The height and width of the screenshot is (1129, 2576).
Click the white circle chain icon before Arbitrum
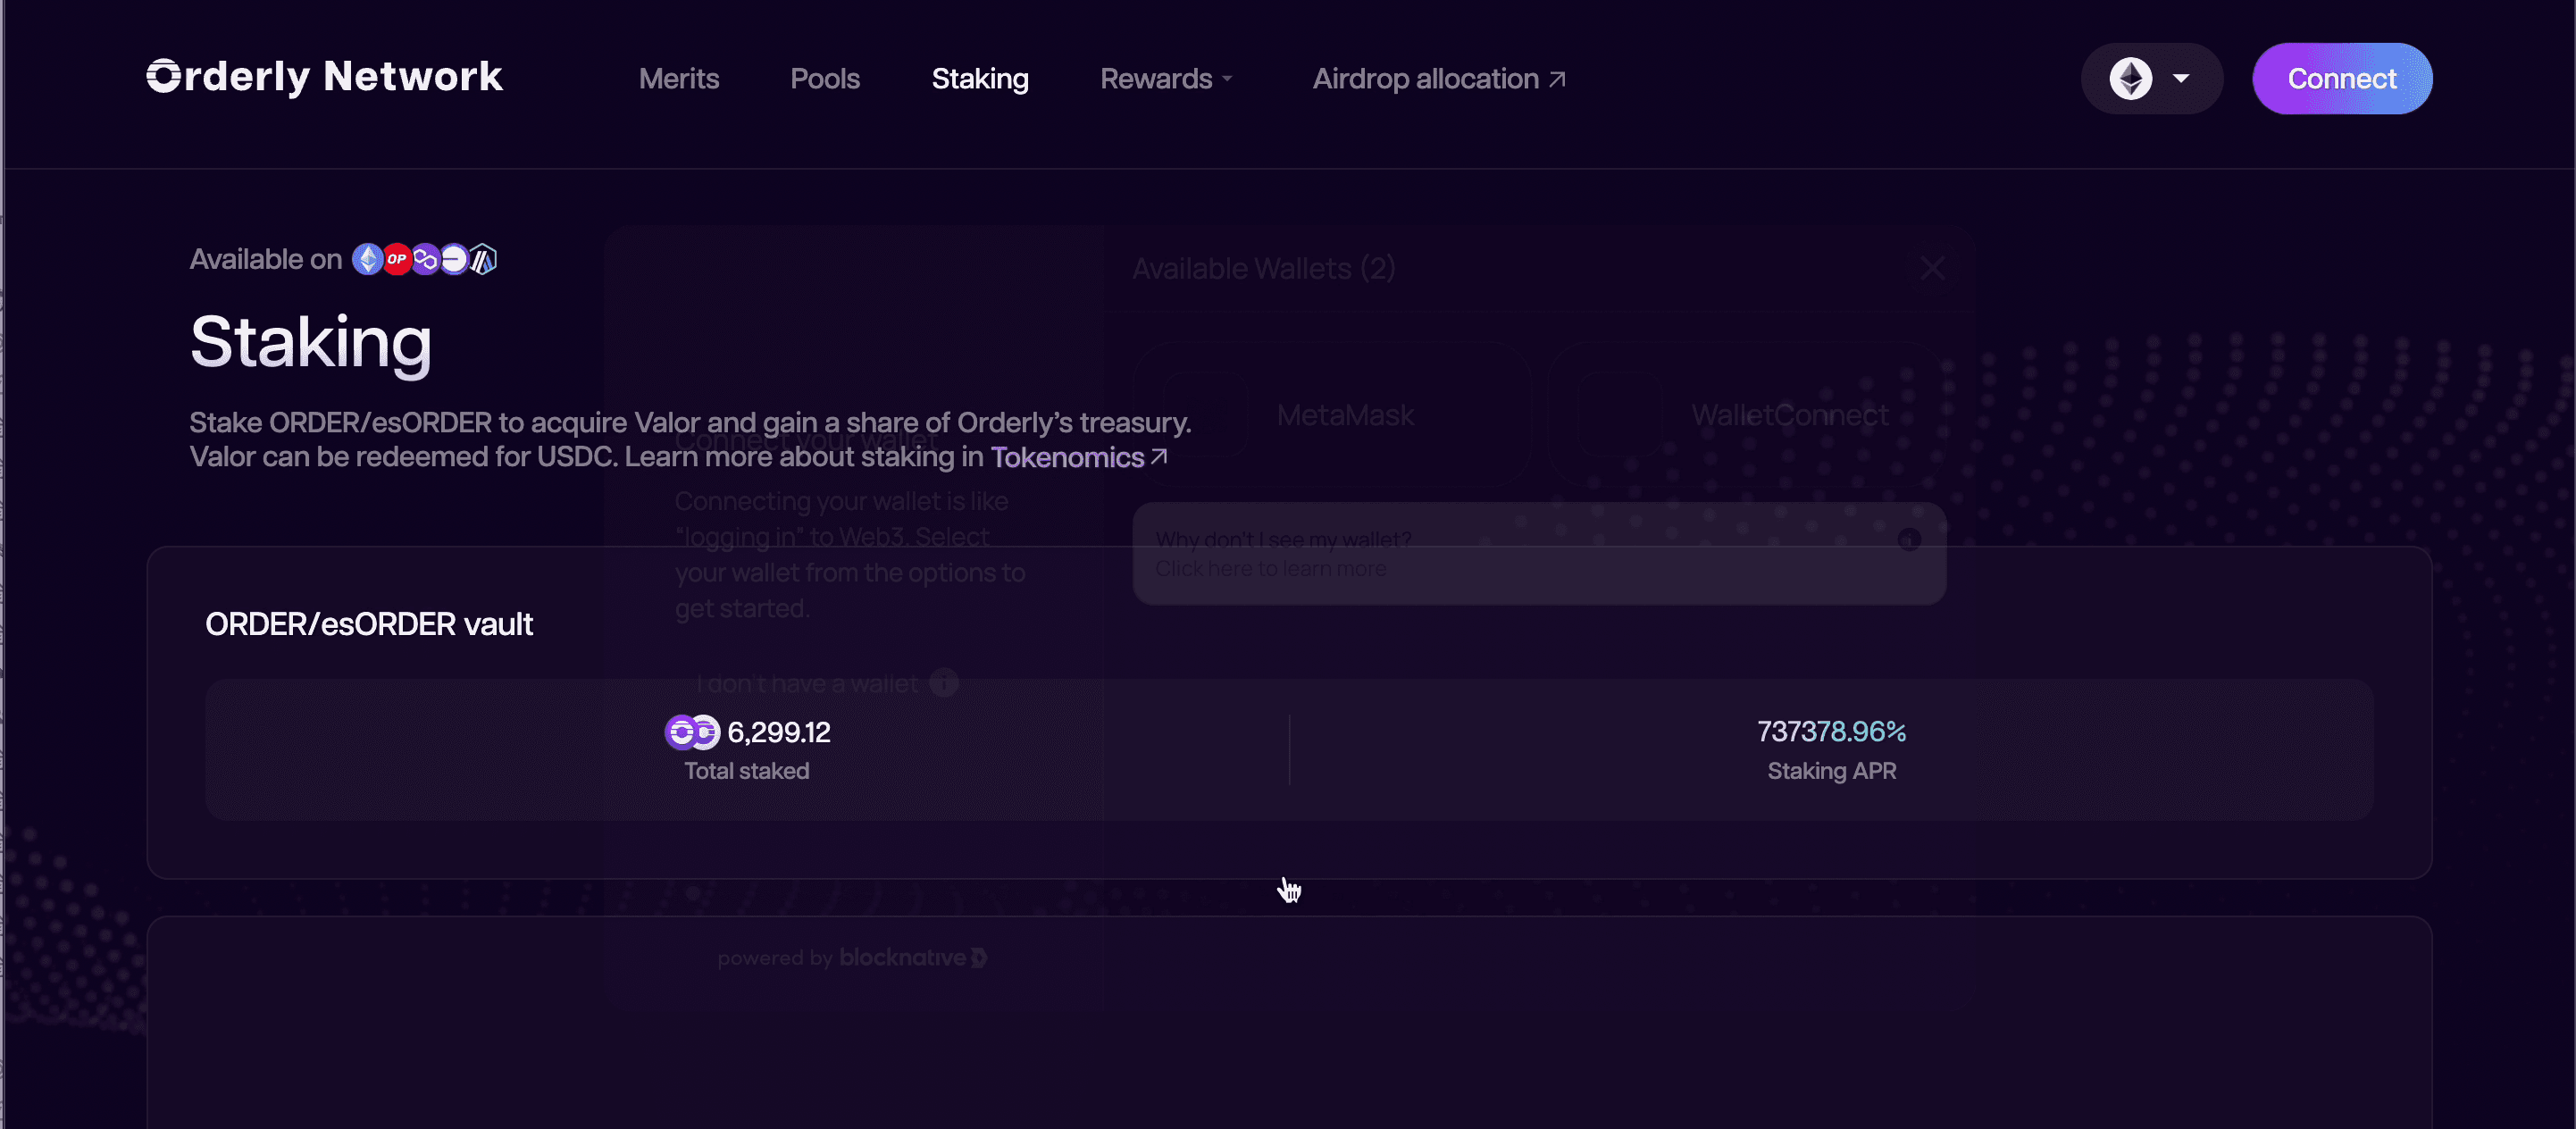pos(454,260)
